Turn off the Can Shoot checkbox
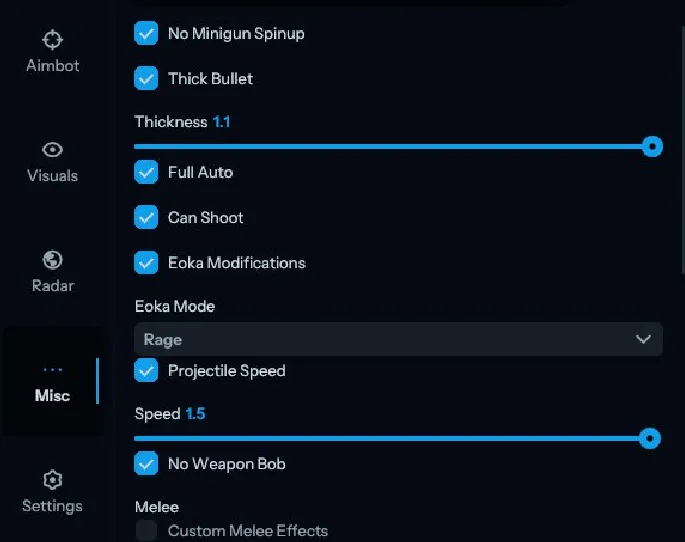Viewport: 685px width, 542px height. pyautogui.click(x=147, y=217)
